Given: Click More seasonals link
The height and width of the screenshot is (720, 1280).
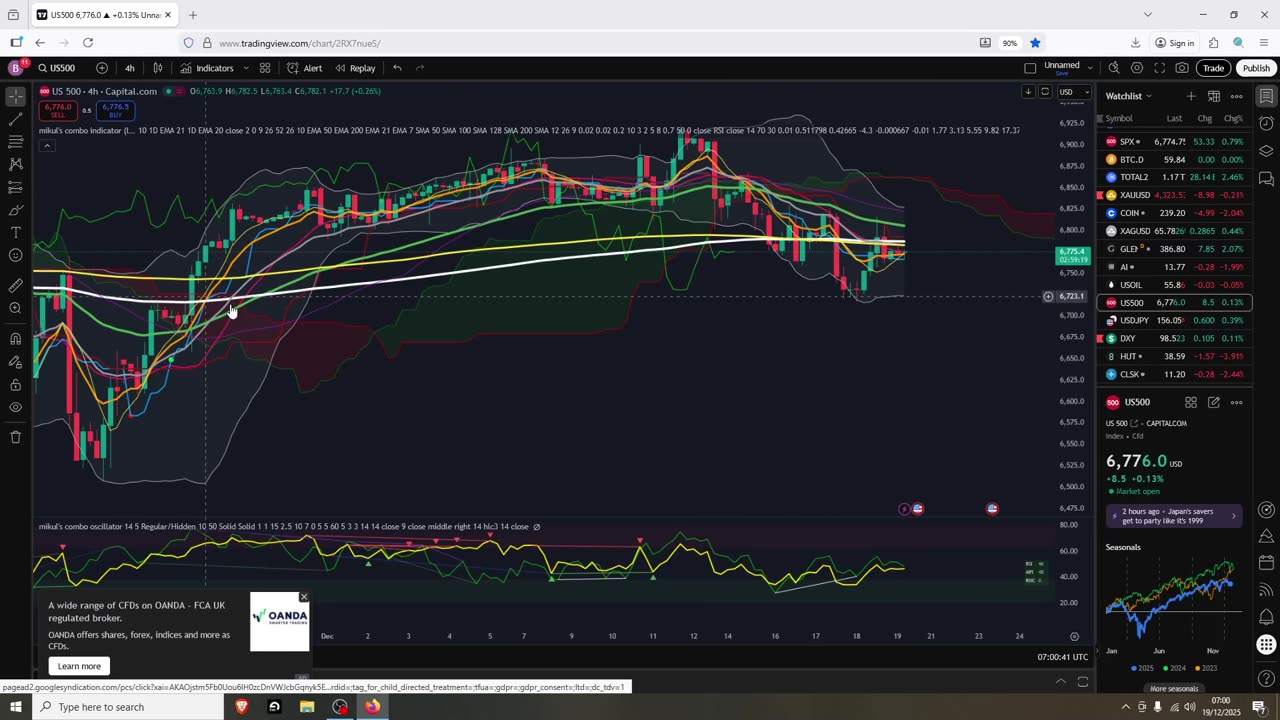Looking at the screenshot, I should pos(1174,688).
